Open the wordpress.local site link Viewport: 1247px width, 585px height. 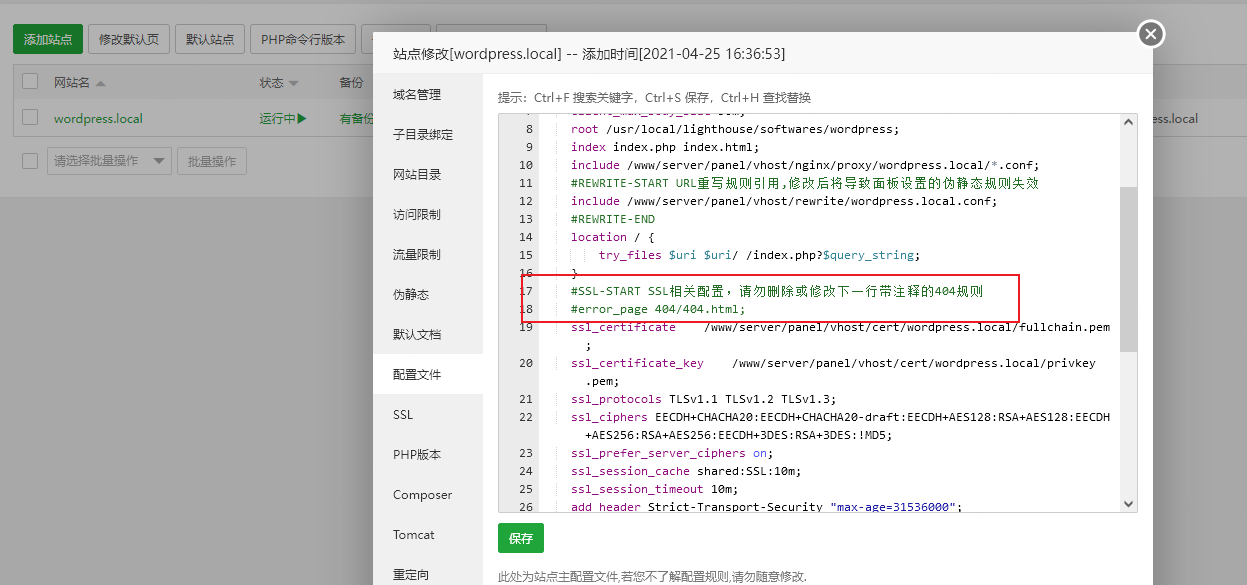98,118
